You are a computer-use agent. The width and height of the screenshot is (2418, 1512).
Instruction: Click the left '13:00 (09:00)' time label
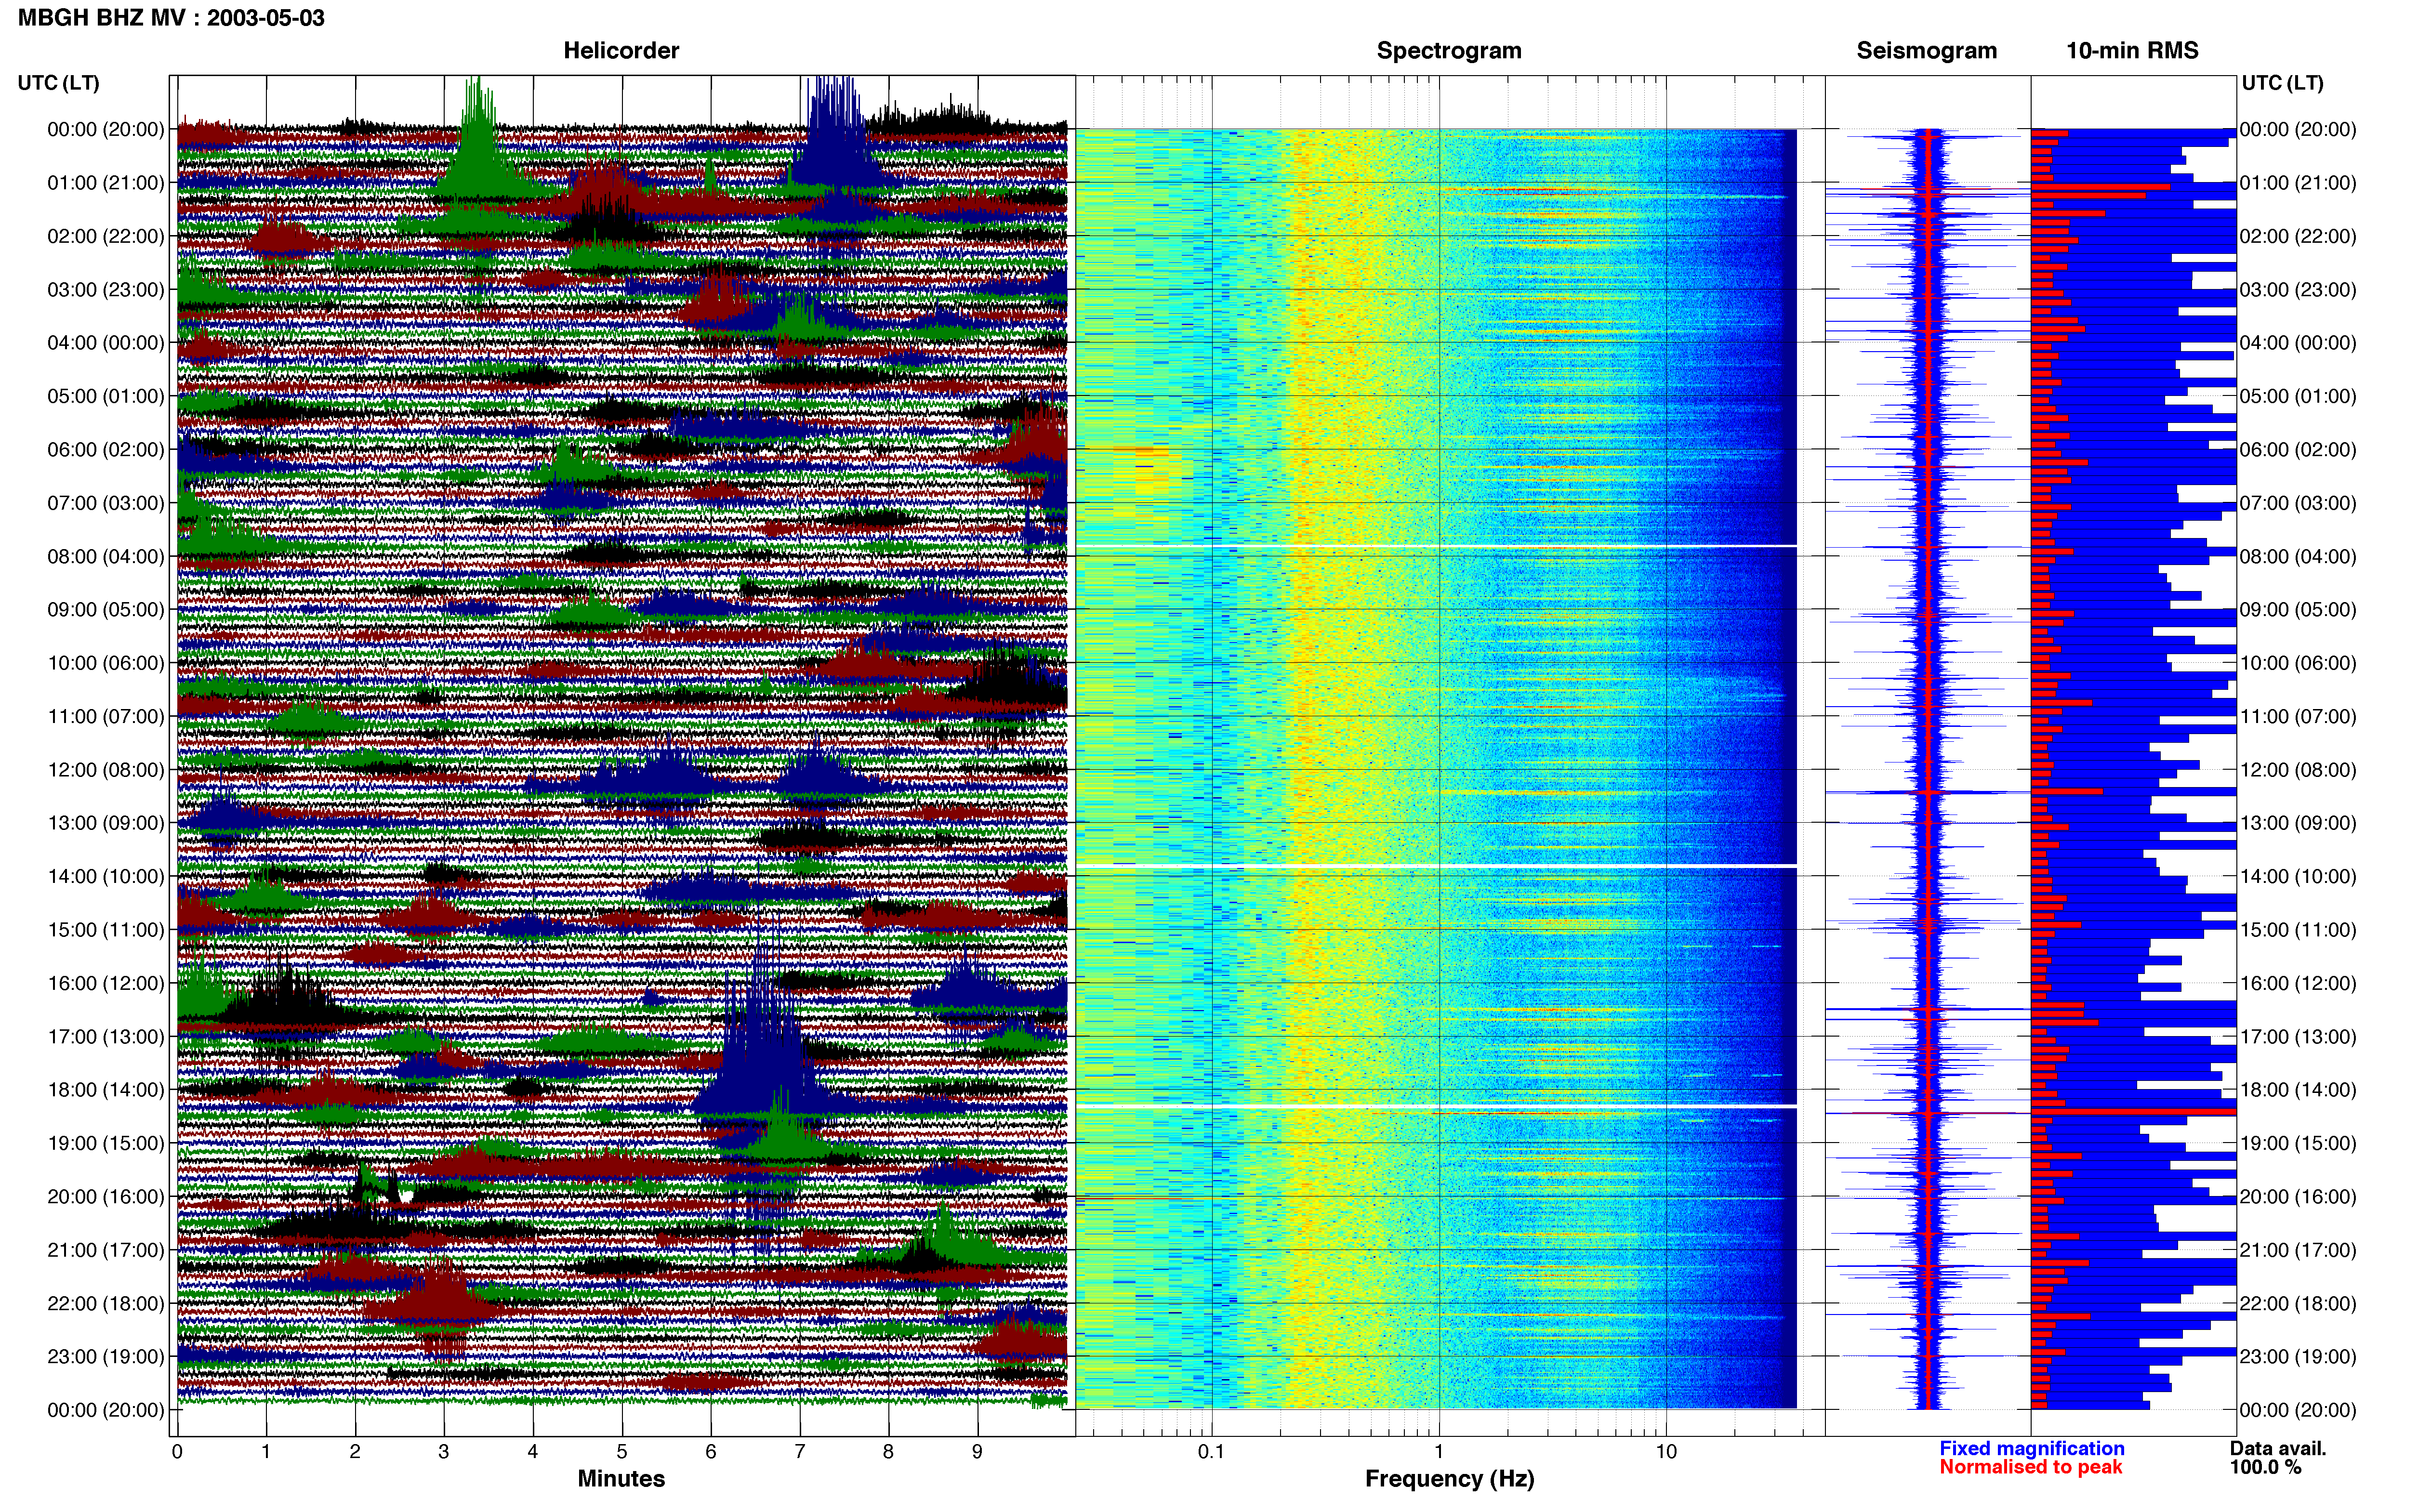pos(106,823)
